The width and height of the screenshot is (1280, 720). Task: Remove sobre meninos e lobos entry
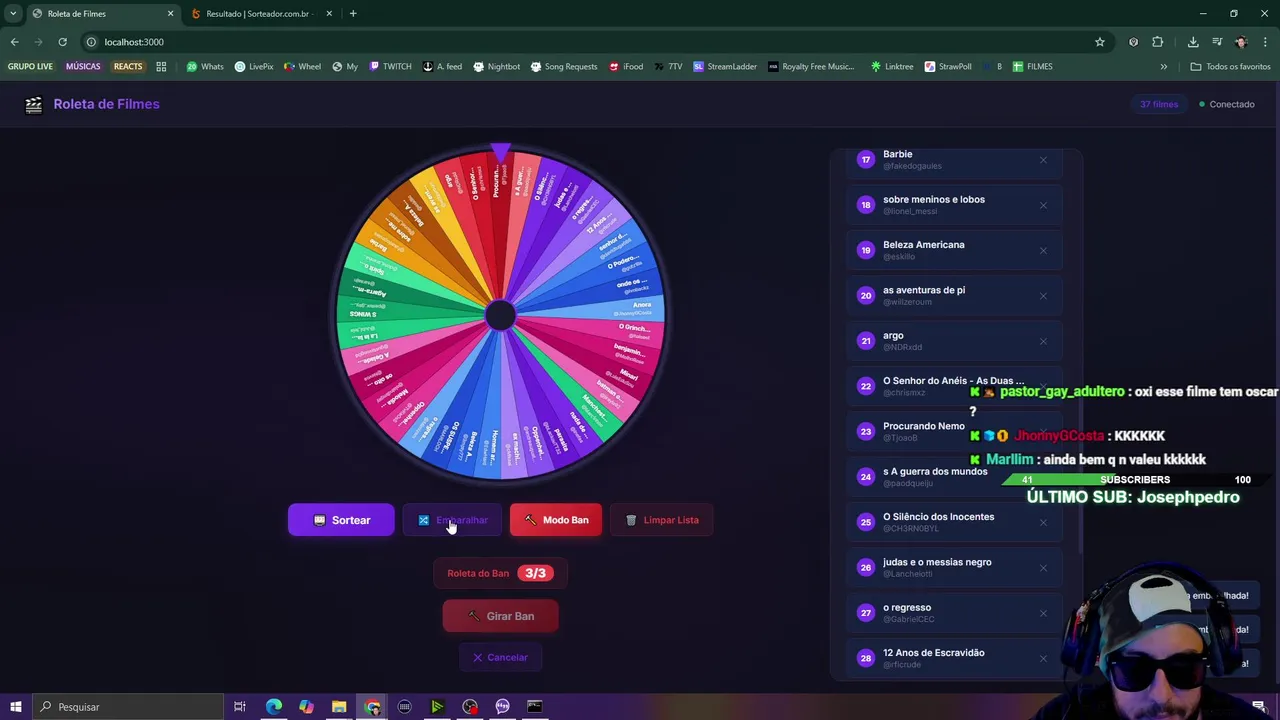[x=1043, y=205]
